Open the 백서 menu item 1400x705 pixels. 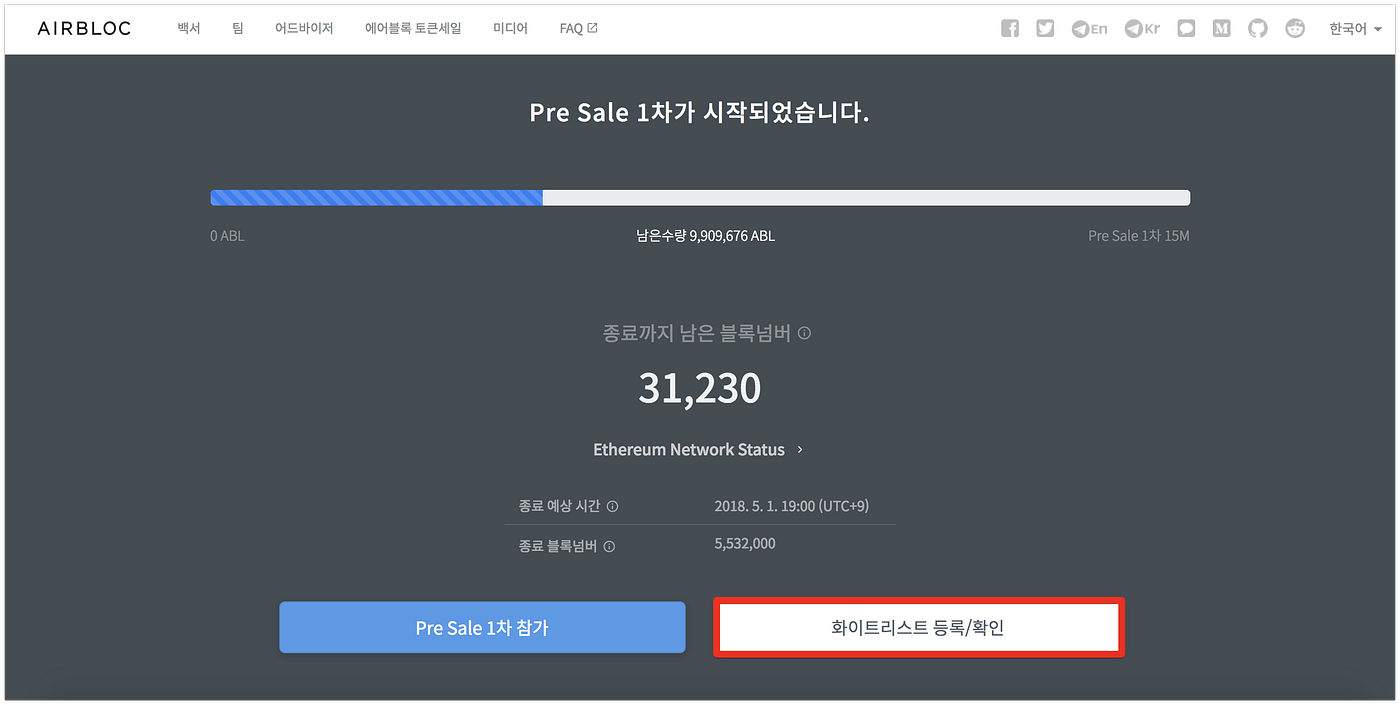(189, 28)
